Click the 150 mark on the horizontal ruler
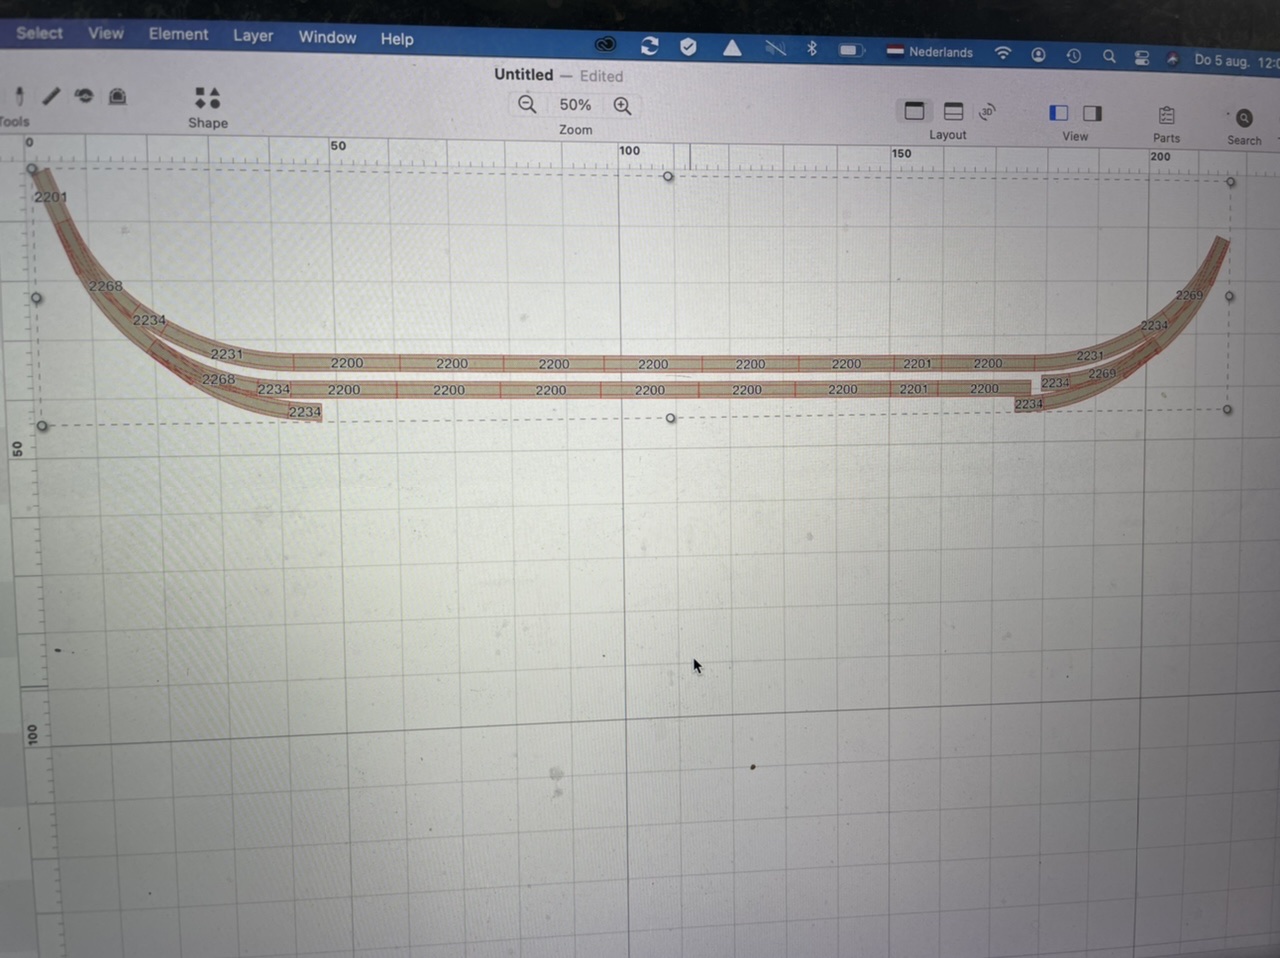The height and width of the screenshot is (958, 1280). click(901, 153)
